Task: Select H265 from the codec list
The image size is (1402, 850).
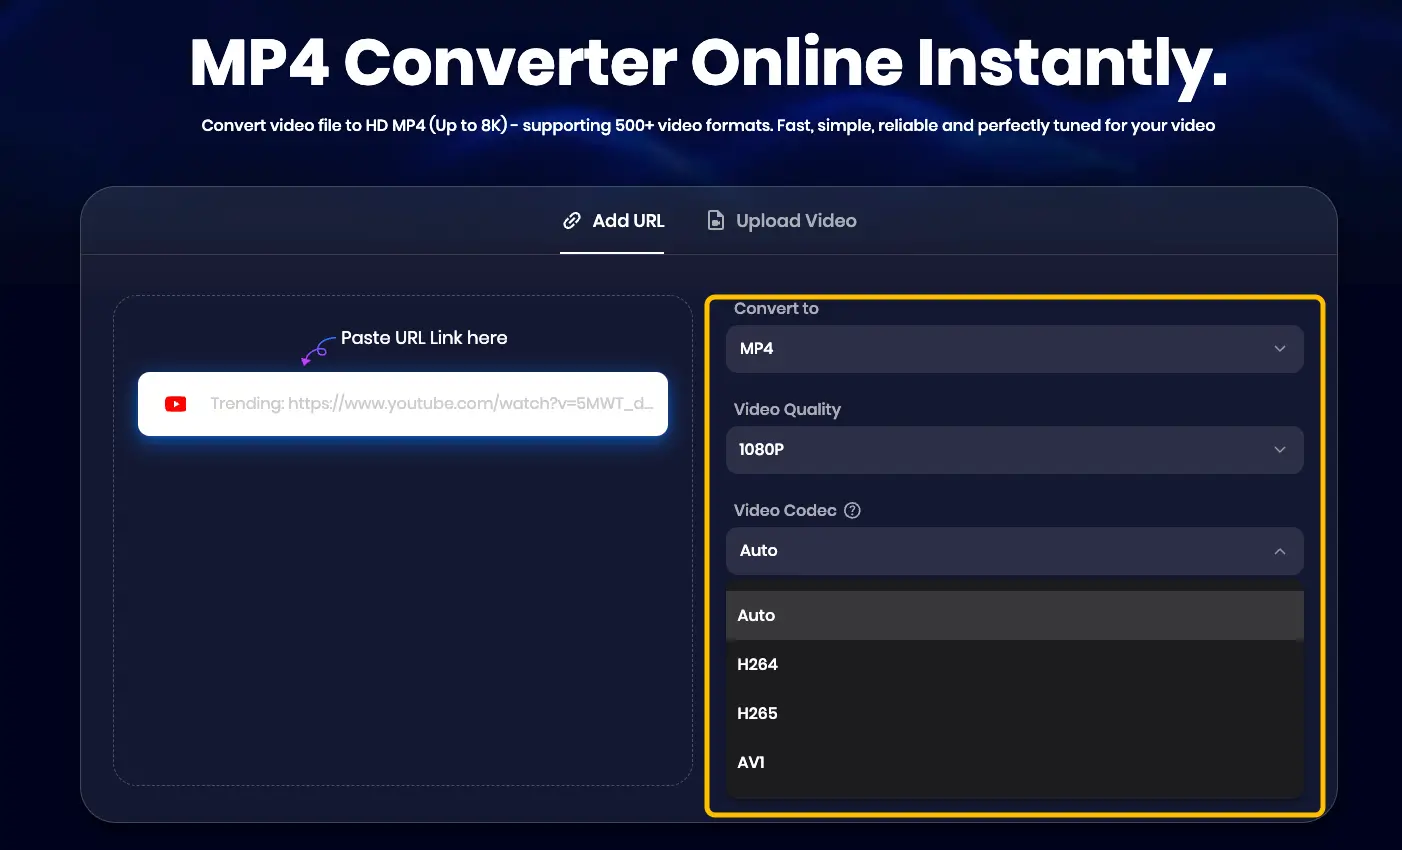Action: click(x=758, y=713)
